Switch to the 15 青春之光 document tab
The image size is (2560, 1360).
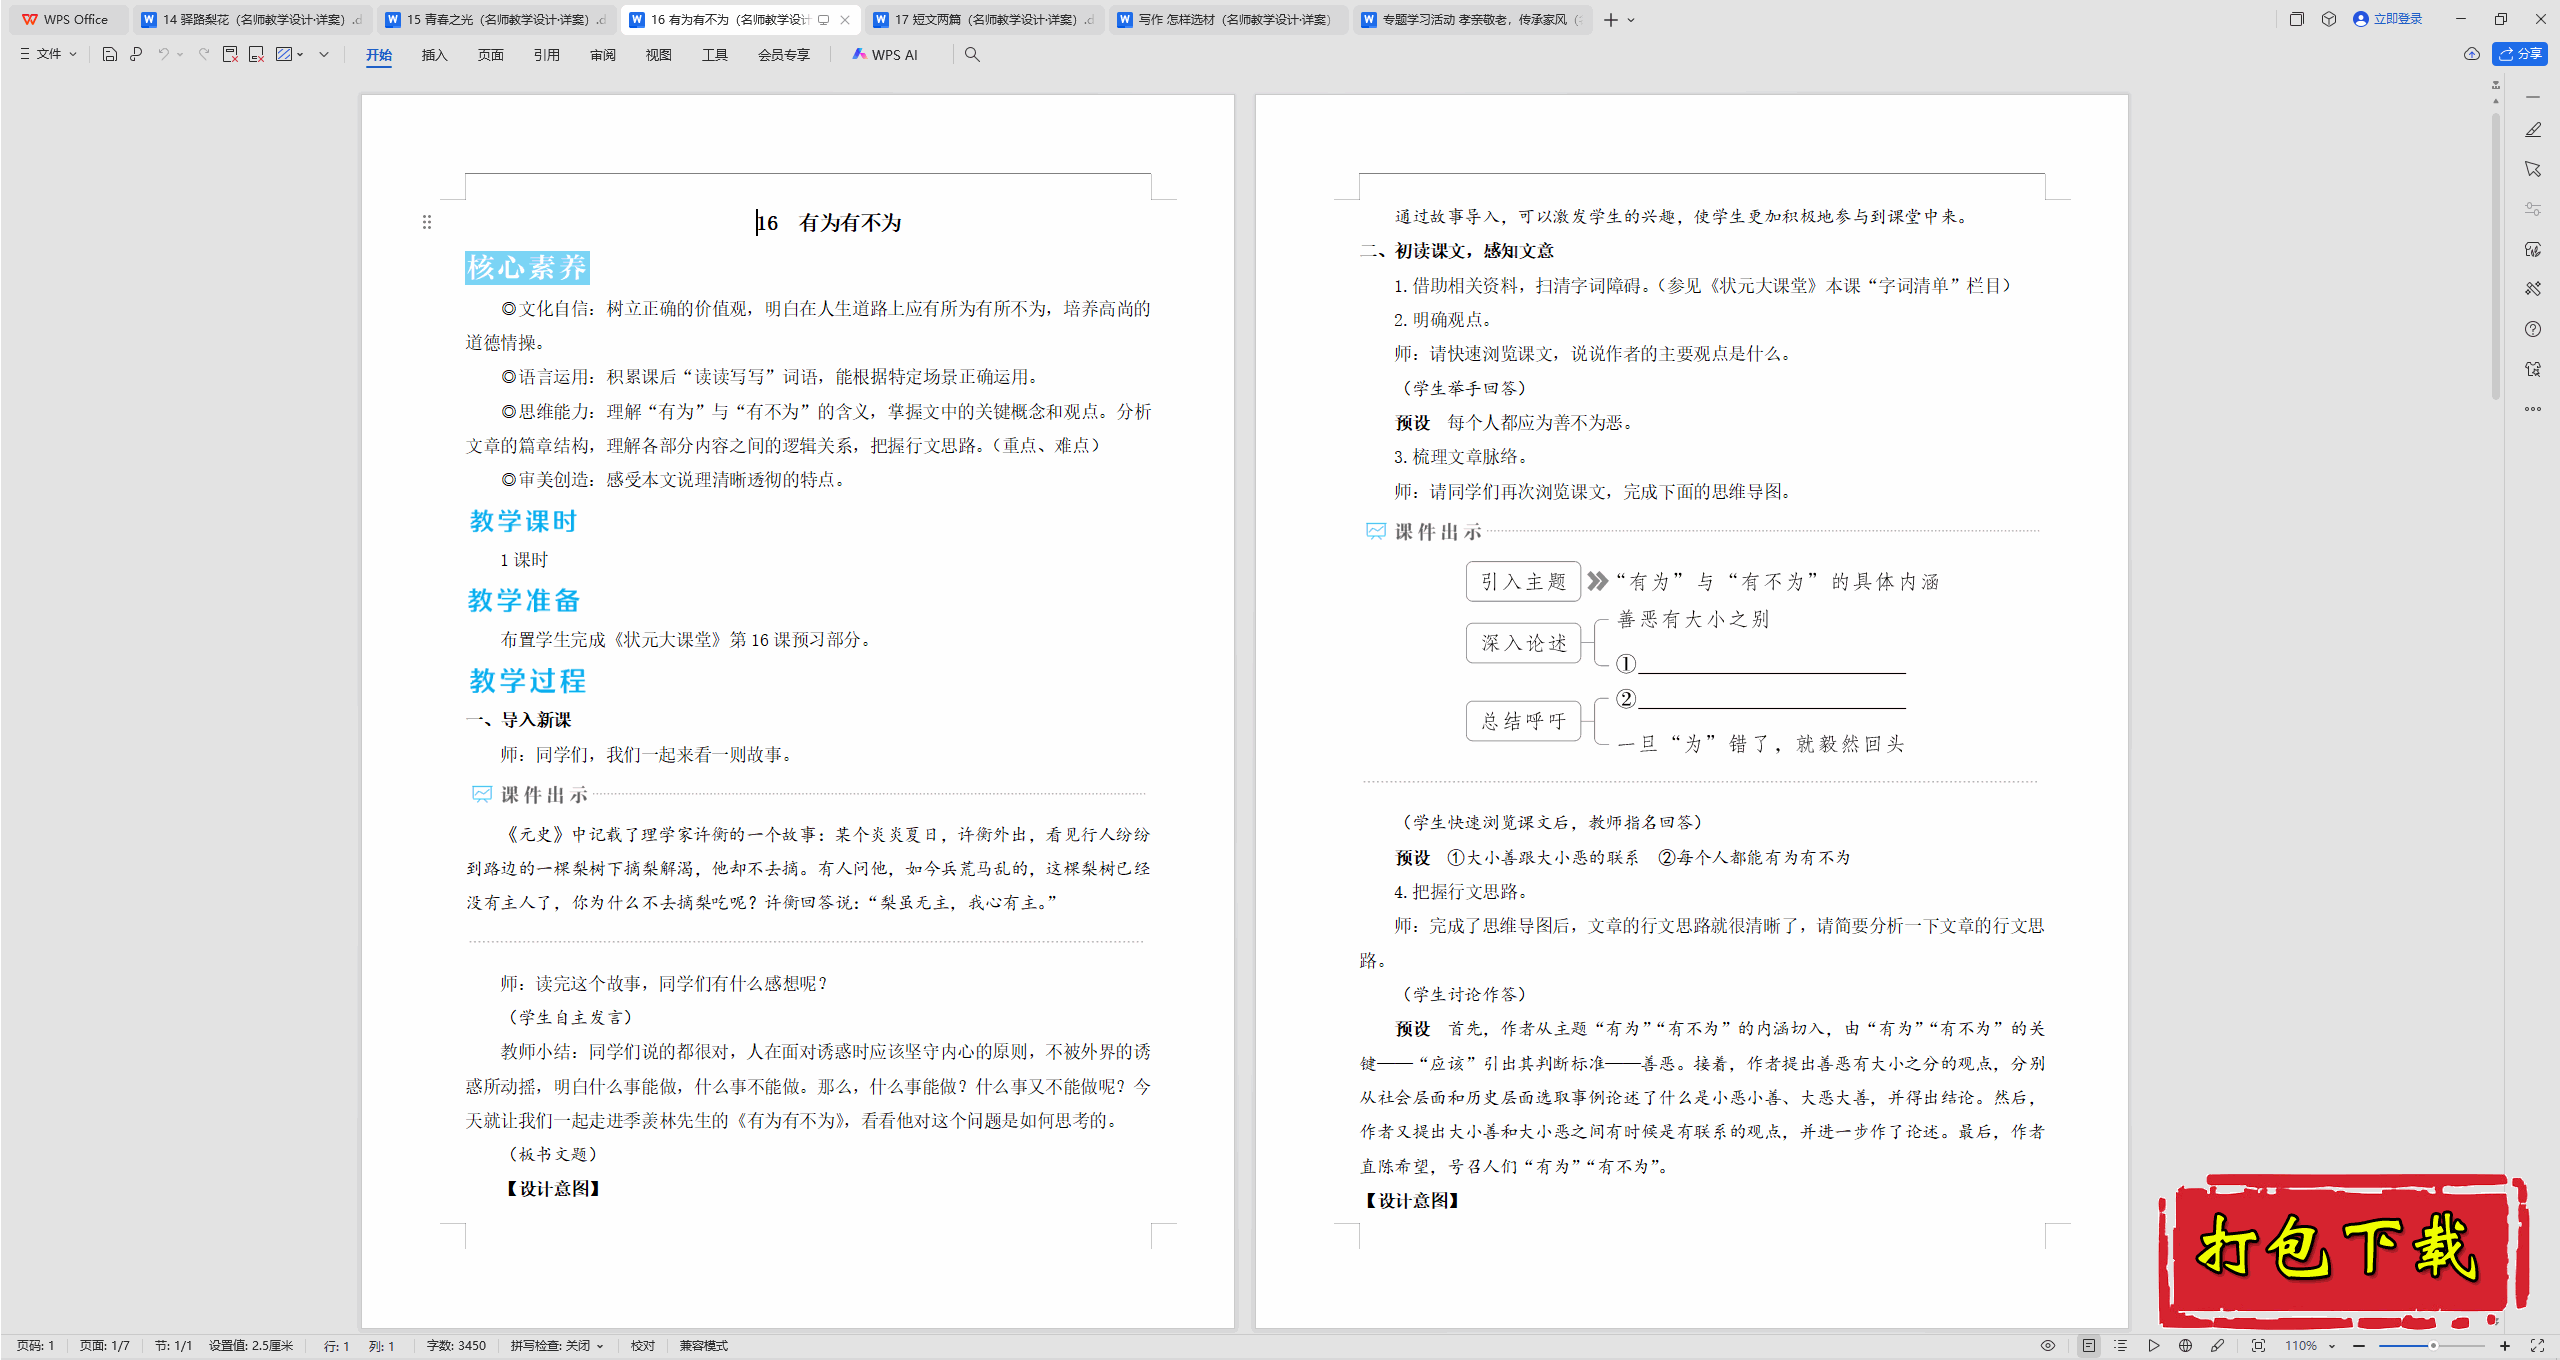(x=496, y=19)
